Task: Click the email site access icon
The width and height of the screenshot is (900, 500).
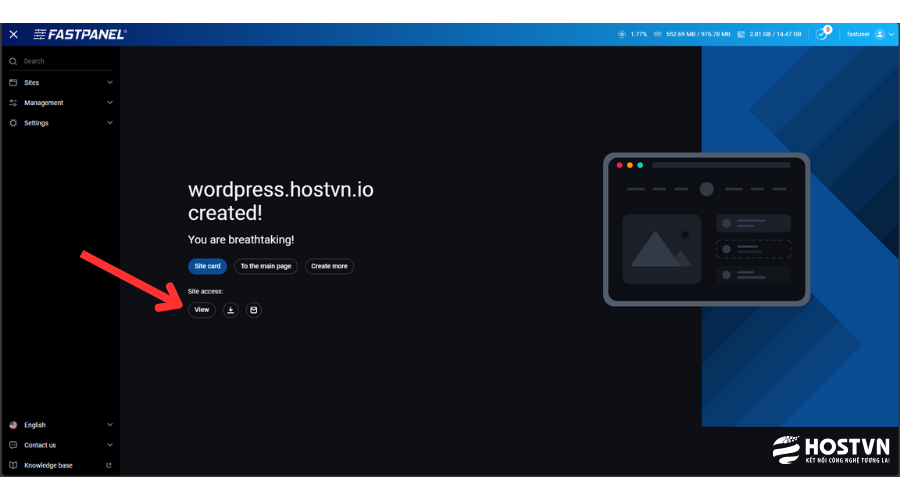Action: (x=254, y=310)
